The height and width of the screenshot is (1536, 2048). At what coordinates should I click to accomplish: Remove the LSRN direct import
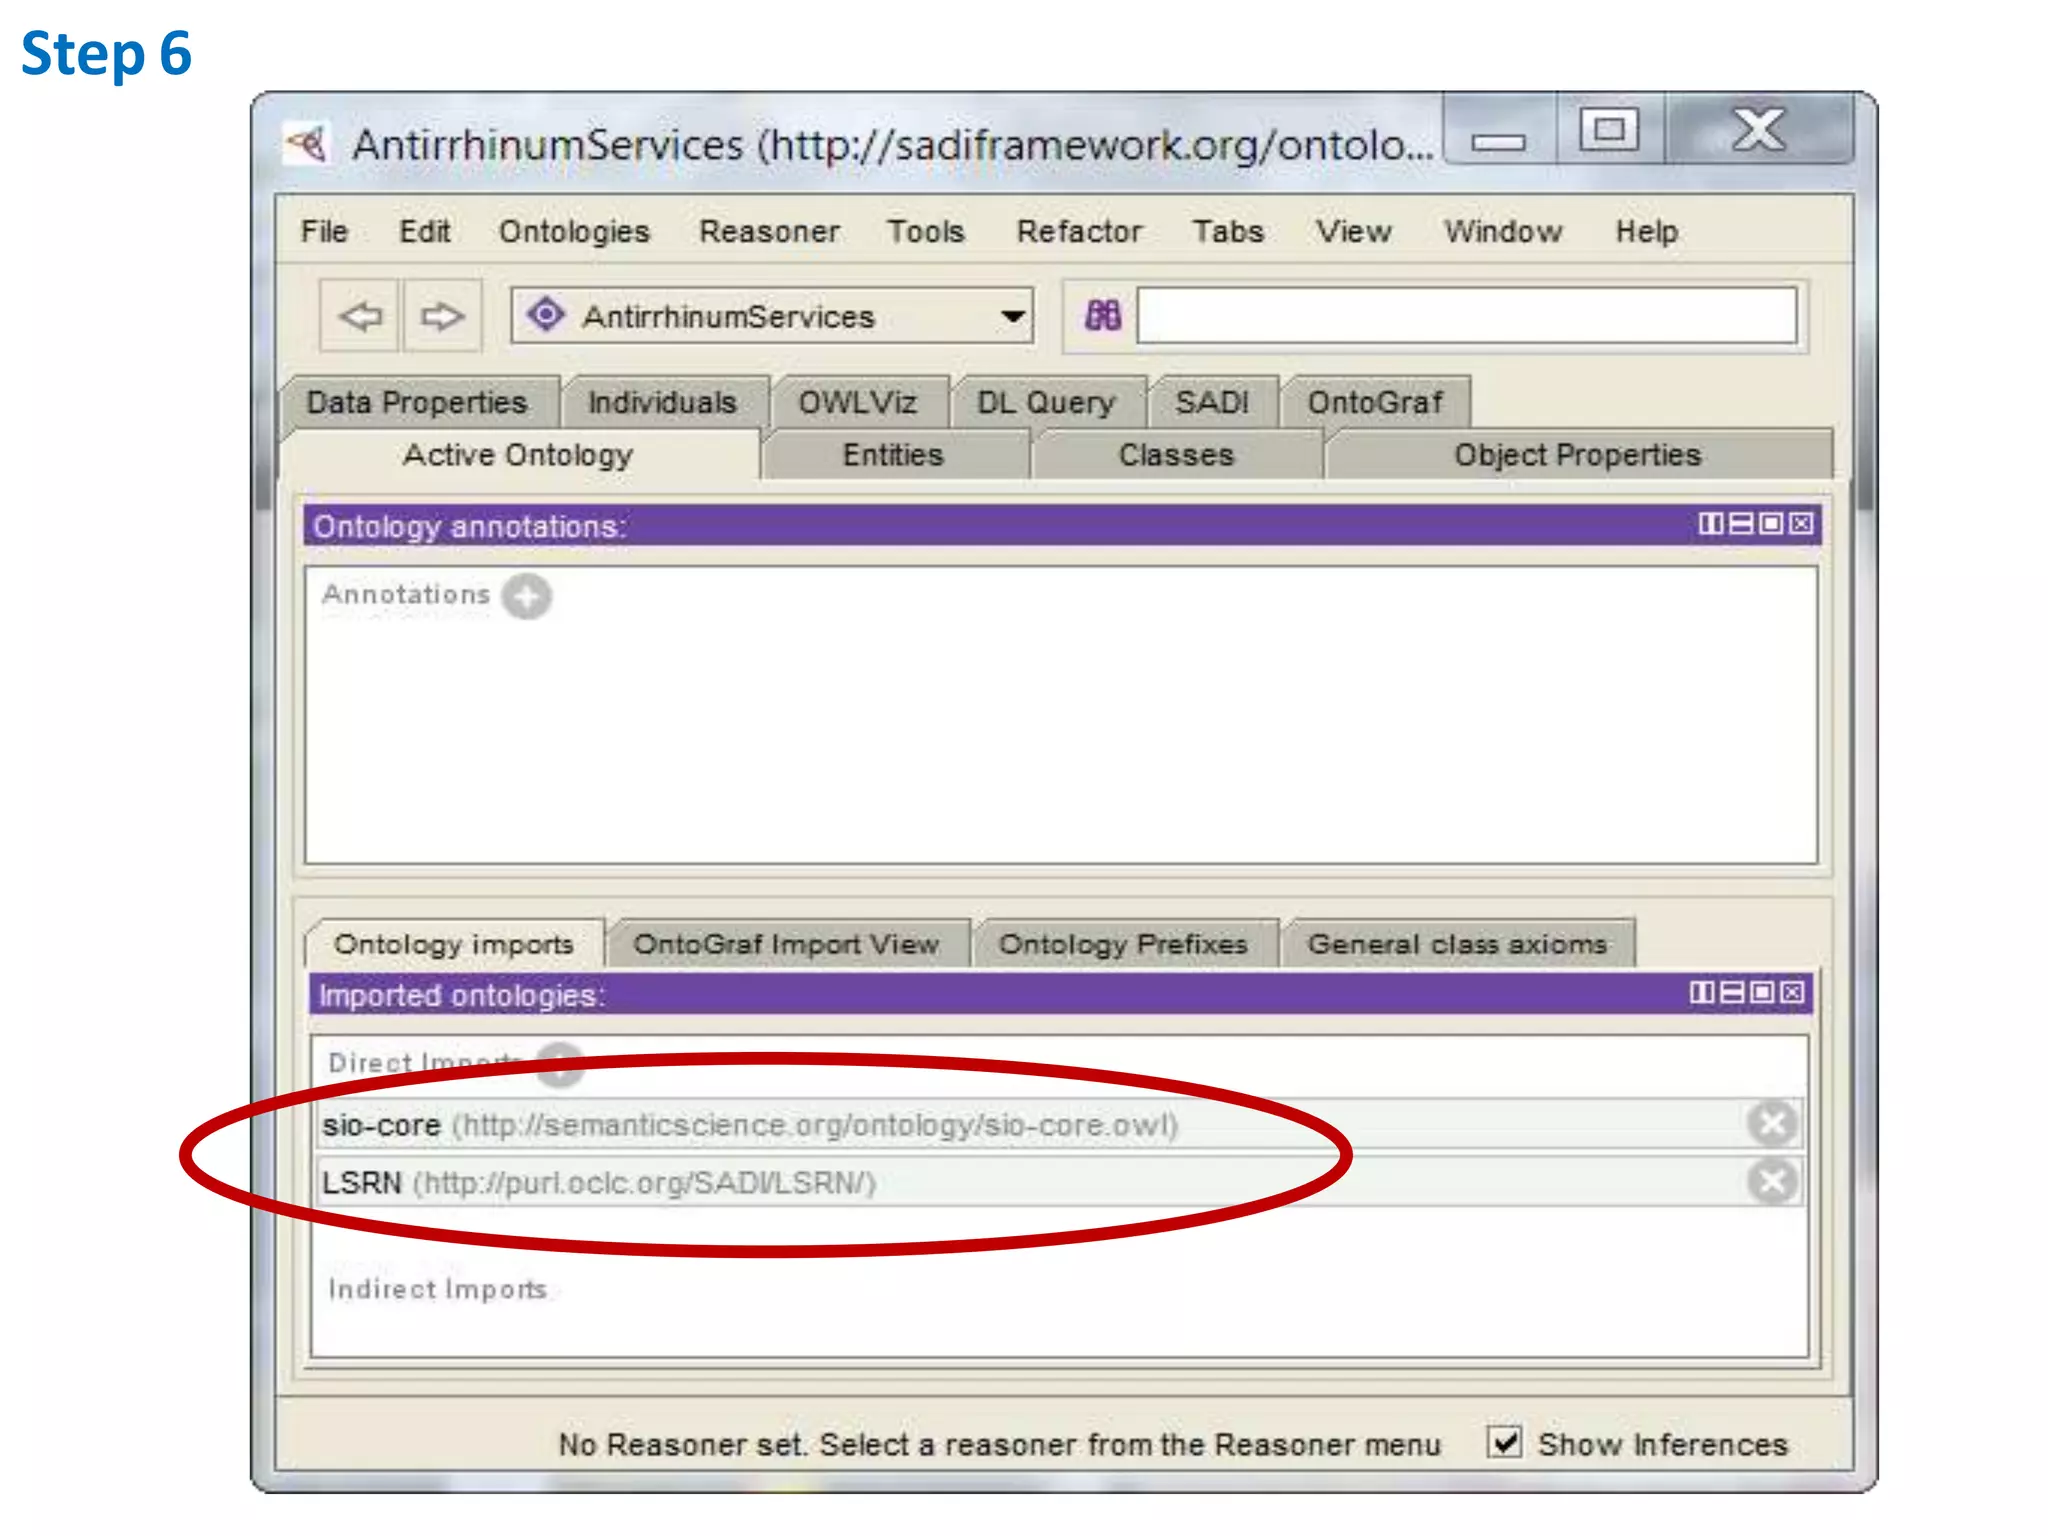(x=1773, y=1182)
